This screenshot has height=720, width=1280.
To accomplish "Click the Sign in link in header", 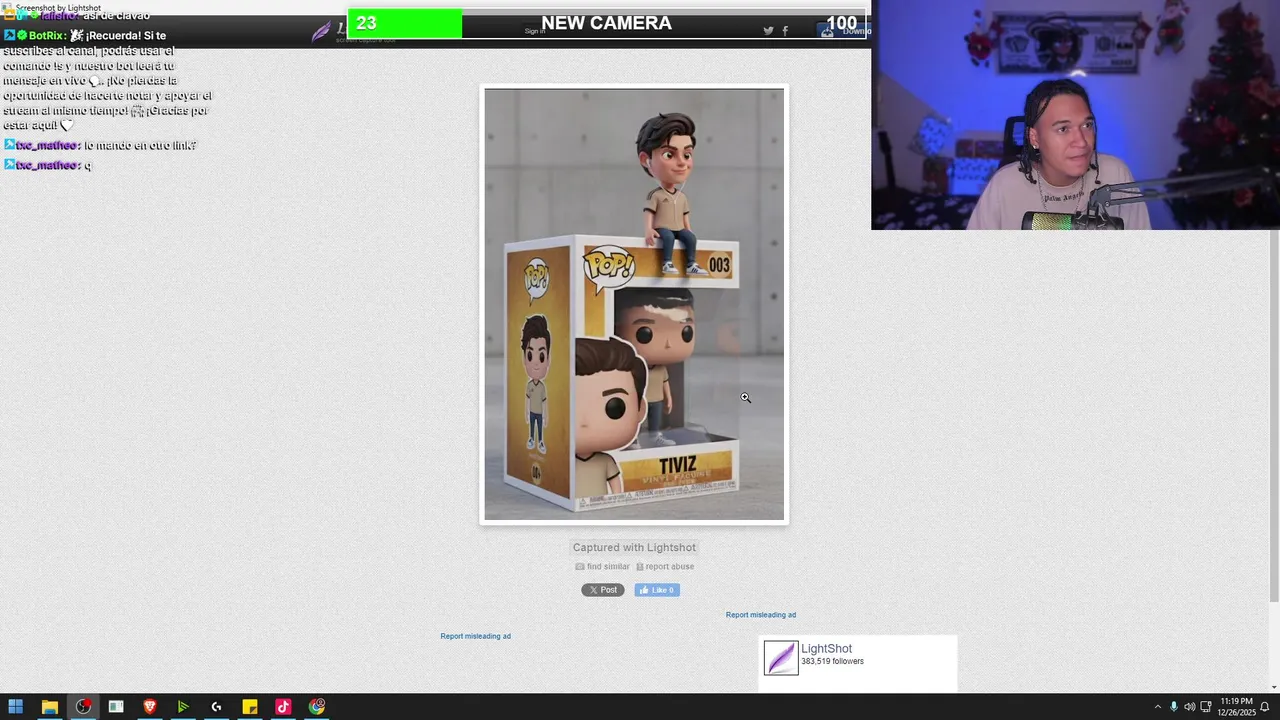I will click(x=535, y=31).
